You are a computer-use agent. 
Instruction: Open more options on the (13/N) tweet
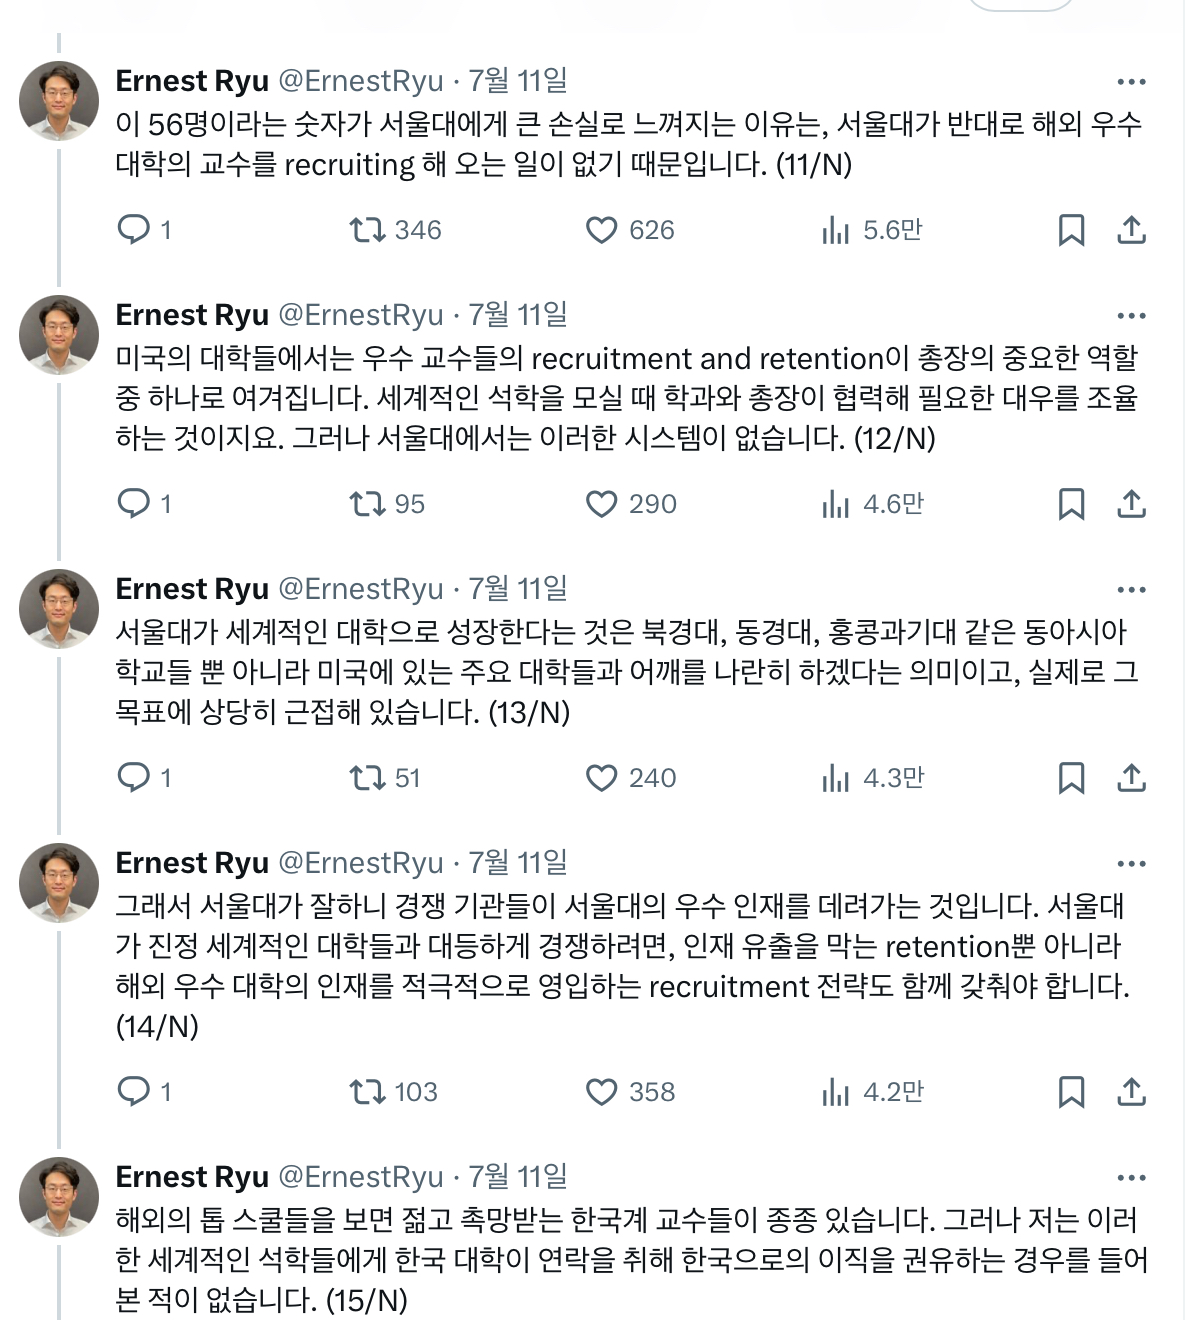(x=1131, y=590)
